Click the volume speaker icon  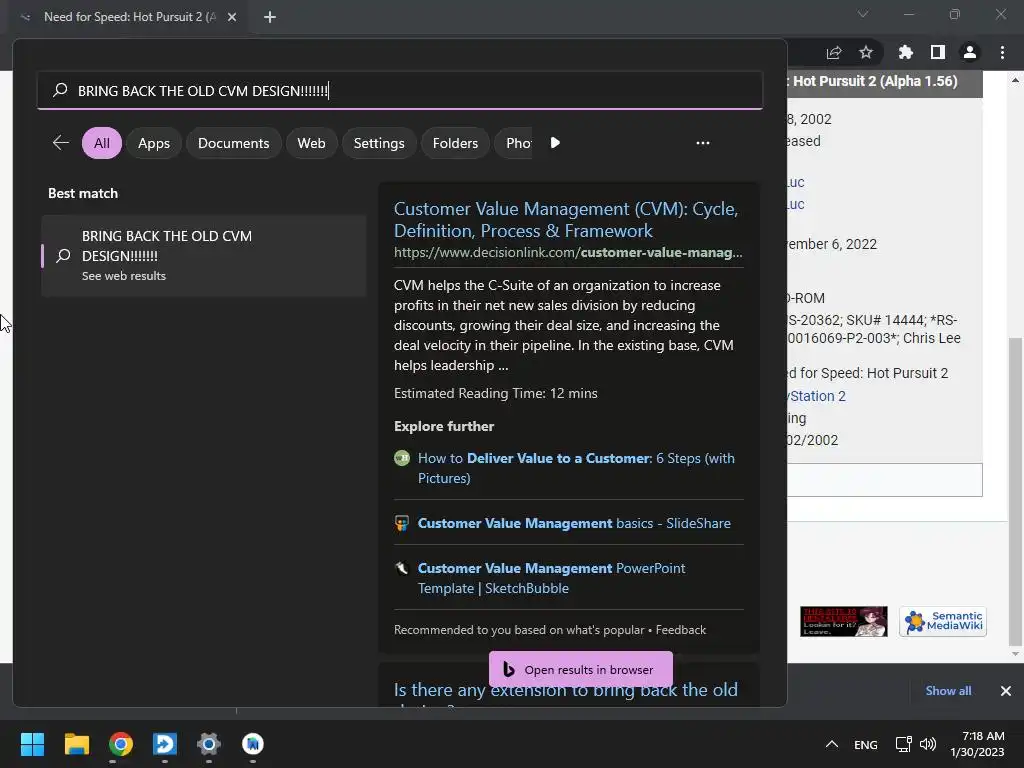(927, 744)
